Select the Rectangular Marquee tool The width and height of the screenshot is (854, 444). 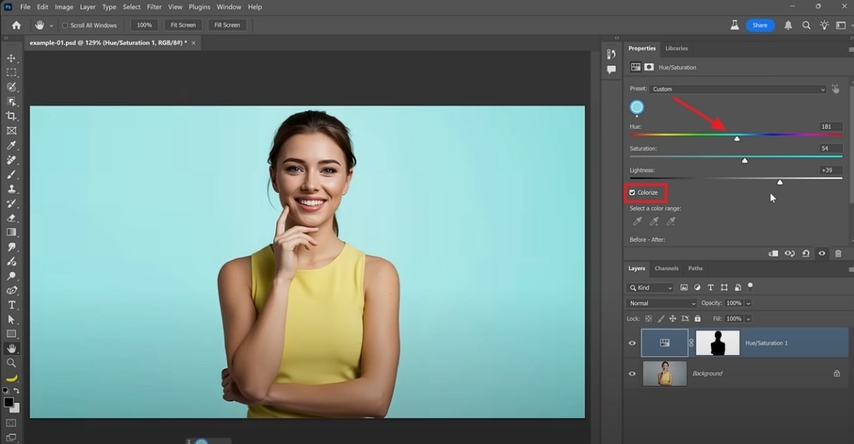click(x=11, y=72)
